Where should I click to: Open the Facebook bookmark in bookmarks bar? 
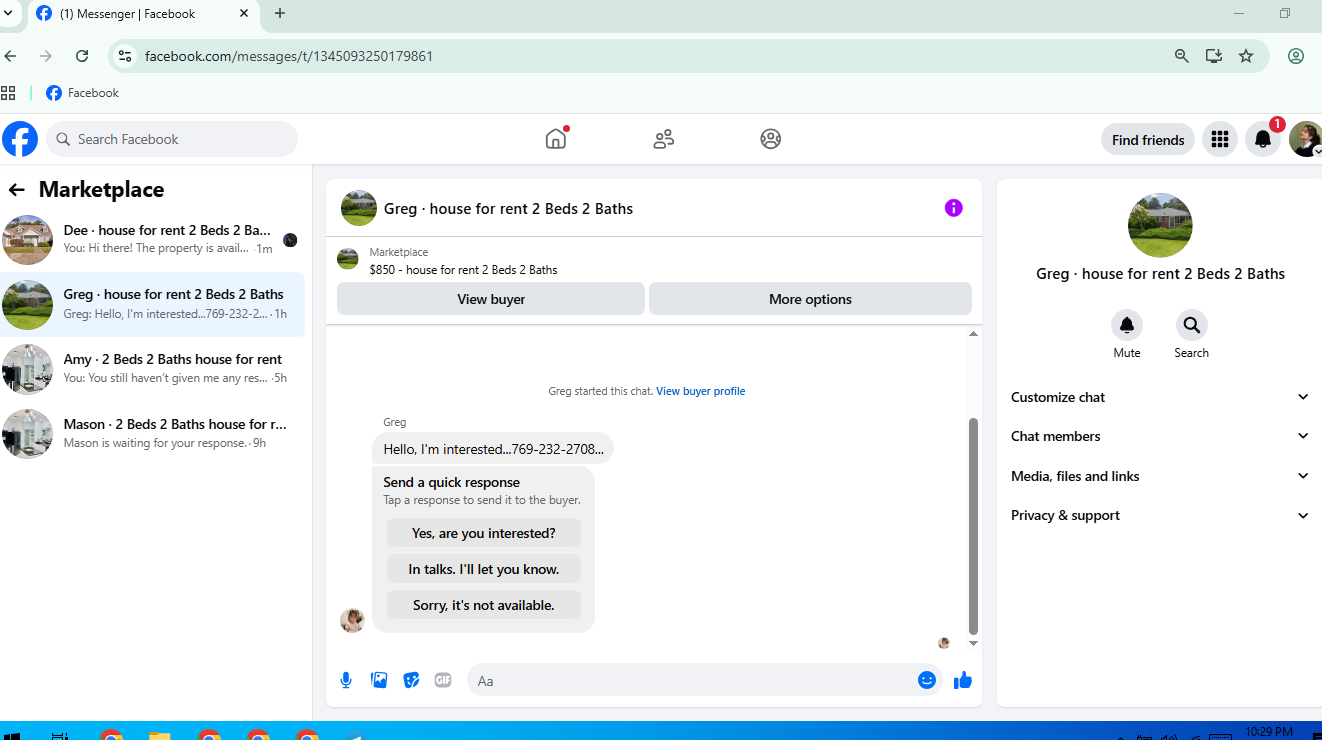(x=82, y=93)
